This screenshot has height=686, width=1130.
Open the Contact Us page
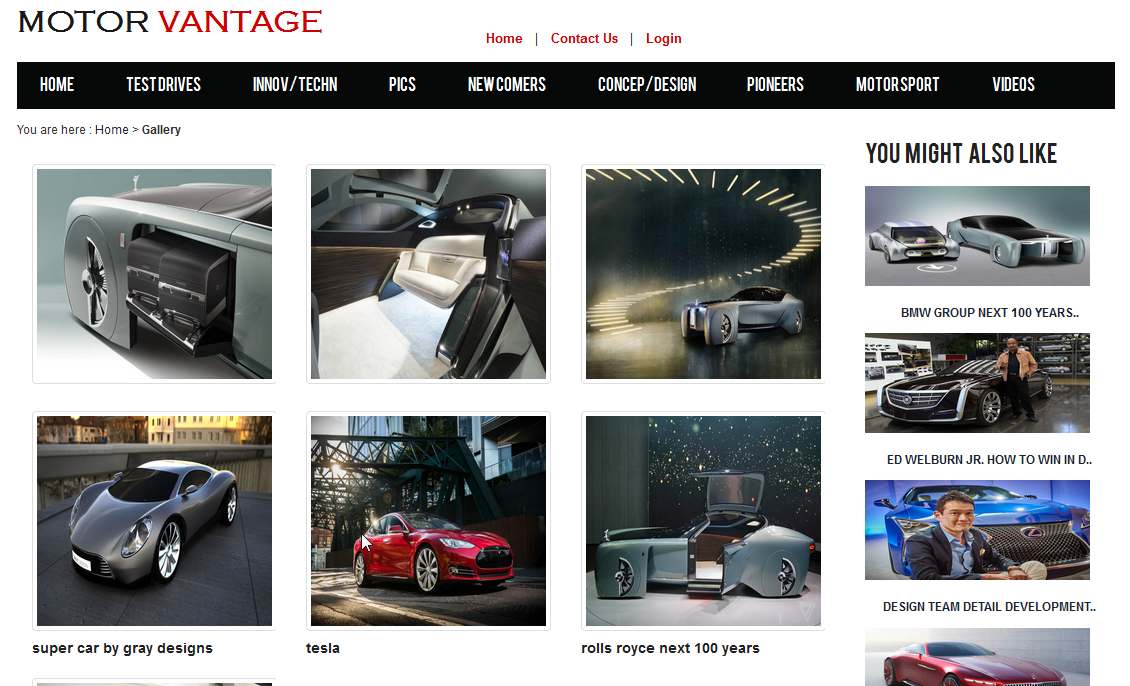[x=584, y=38]
